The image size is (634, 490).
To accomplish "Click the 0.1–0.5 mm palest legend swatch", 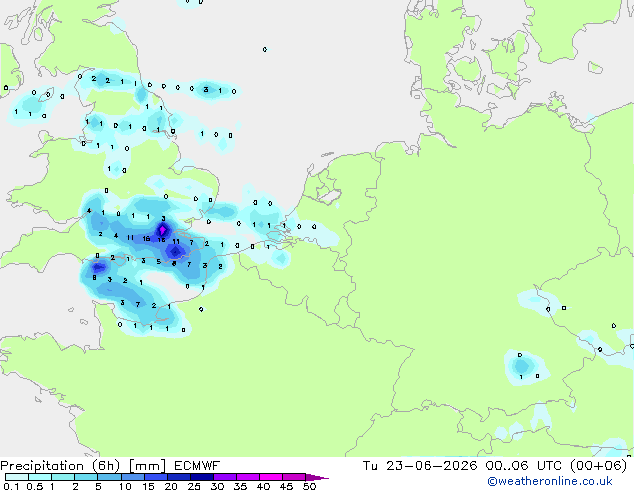I will click(x=17, y=477).
